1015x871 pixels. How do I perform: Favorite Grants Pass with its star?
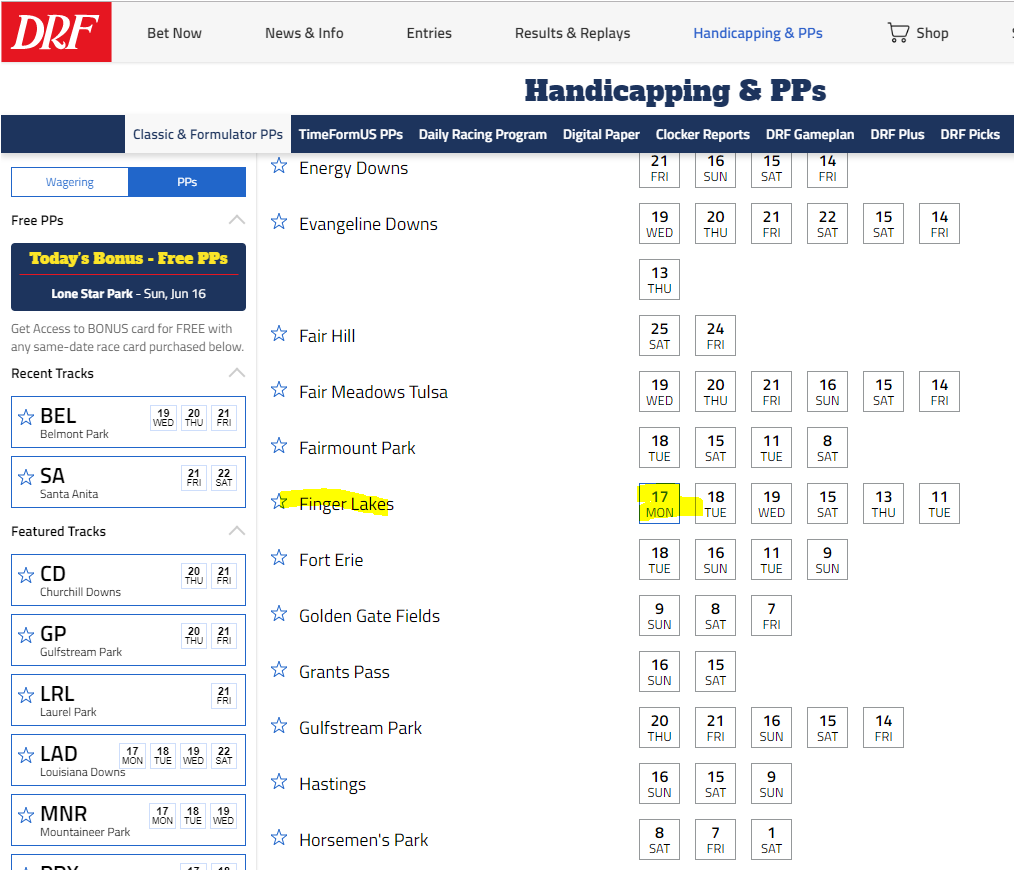[279, 670]
